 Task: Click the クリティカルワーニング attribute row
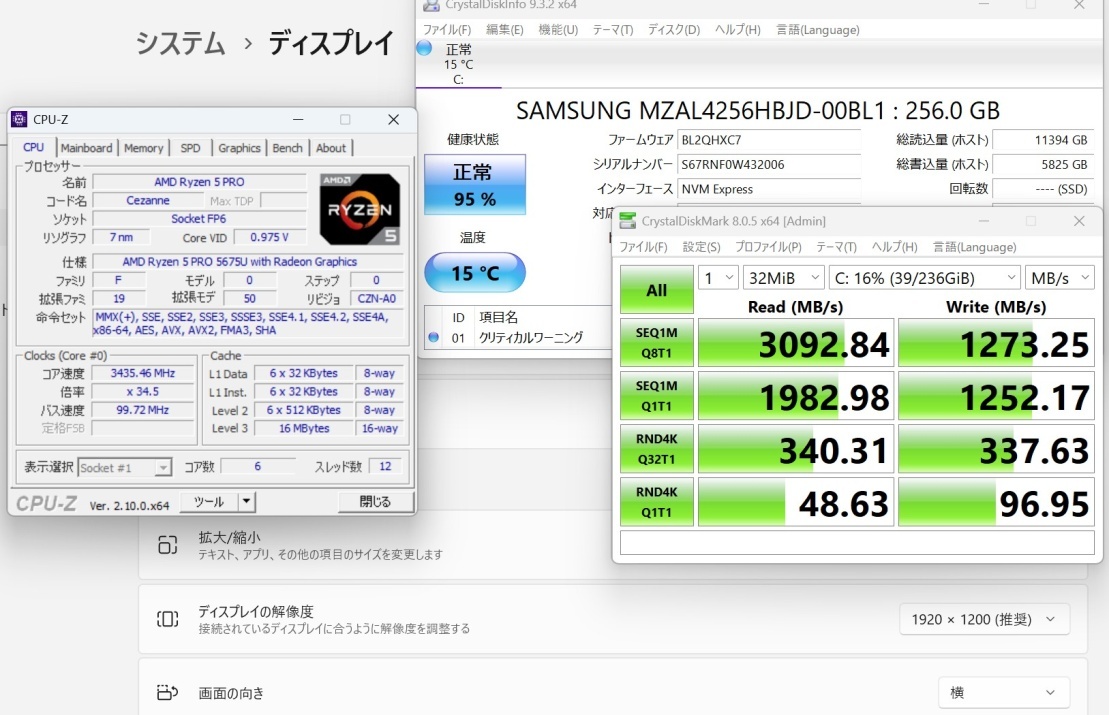click(x=518, y=337)
